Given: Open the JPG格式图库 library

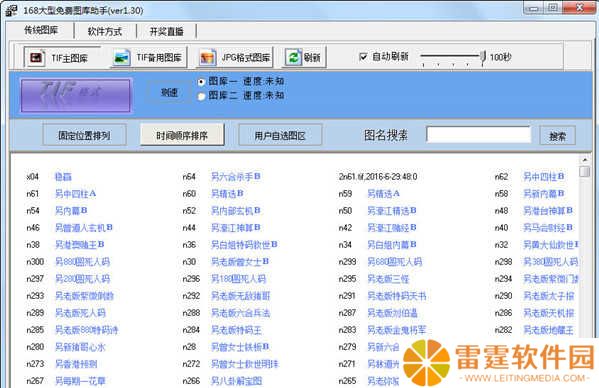Looking at the screenshot, I should 235,58.
